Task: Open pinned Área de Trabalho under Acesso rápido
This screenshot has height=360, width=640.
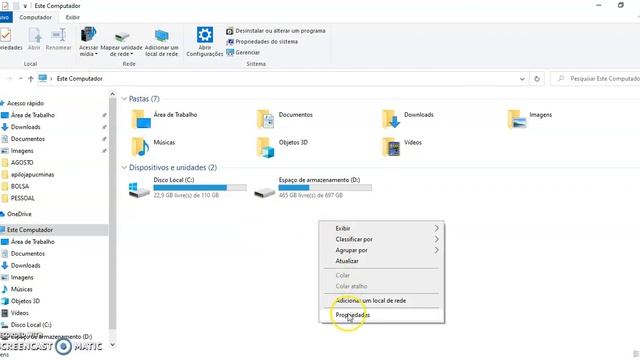Action: (x=33, y=115)
